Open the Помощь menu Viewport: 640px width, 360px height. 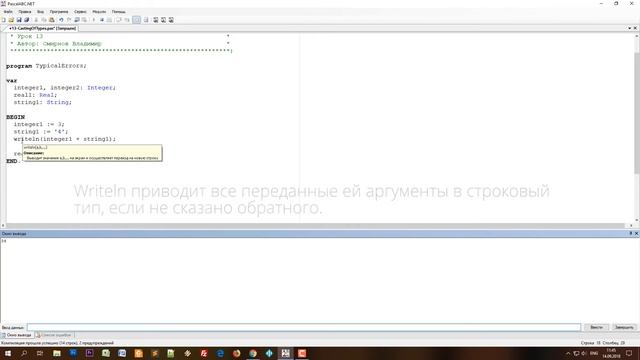pos(118,12)
